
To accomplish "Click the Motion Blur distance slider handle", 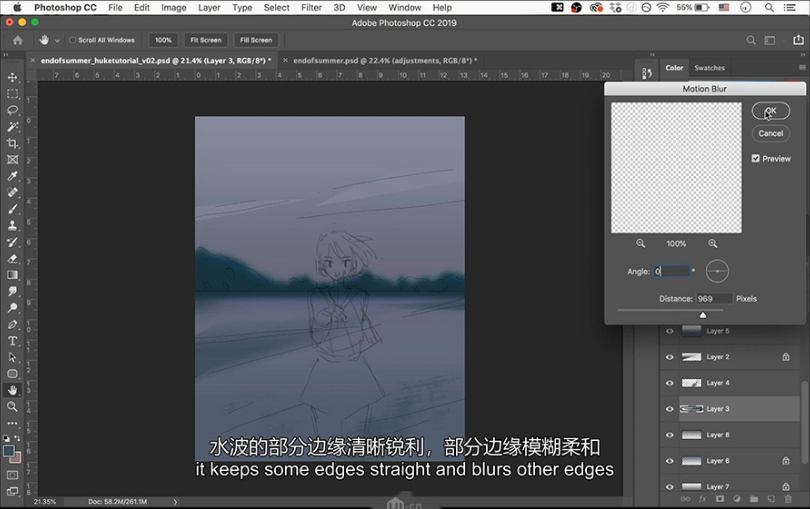I will click(703, 315).
